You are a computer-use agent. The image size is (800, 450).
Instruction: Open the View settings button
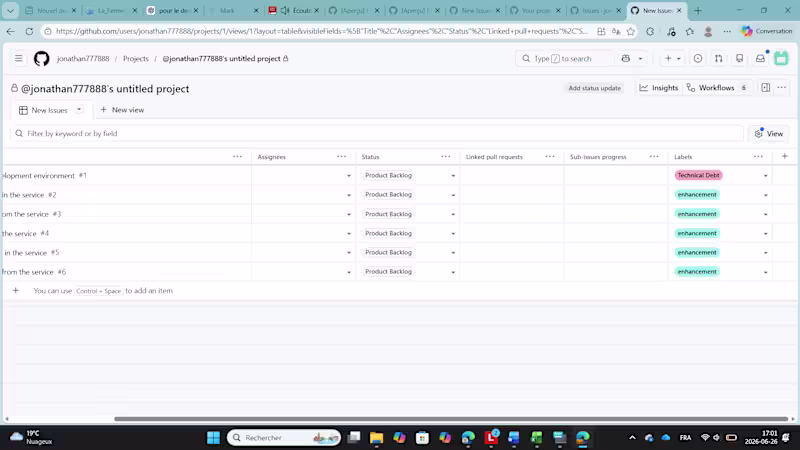[769, 134]
